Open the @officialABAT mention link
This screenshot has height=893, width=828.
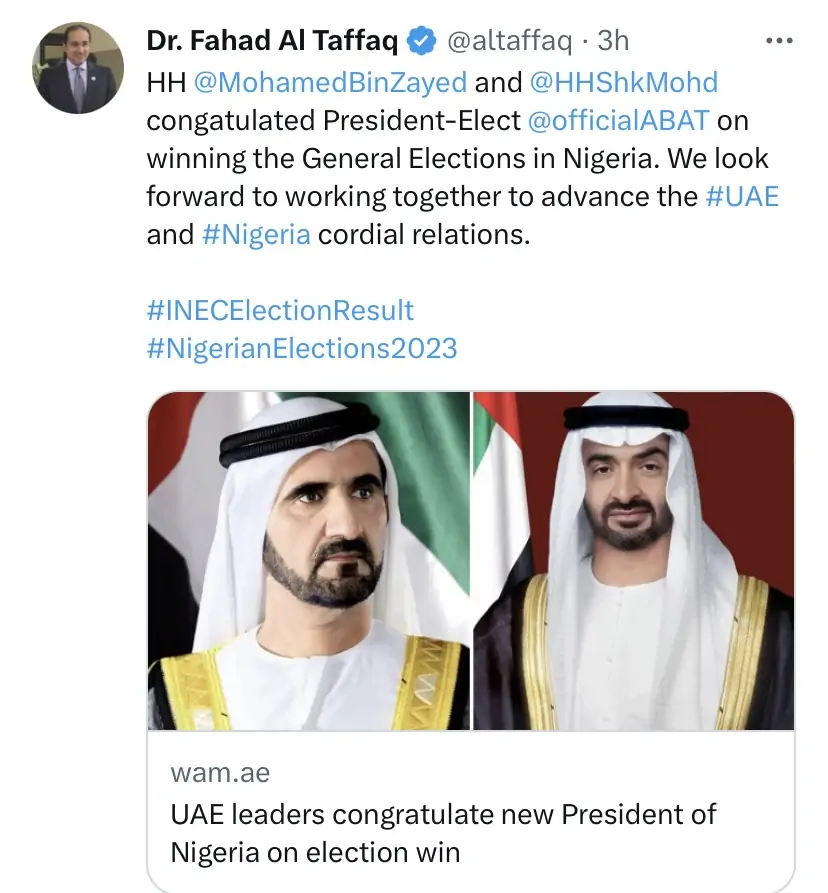click(x=618, y=120)
